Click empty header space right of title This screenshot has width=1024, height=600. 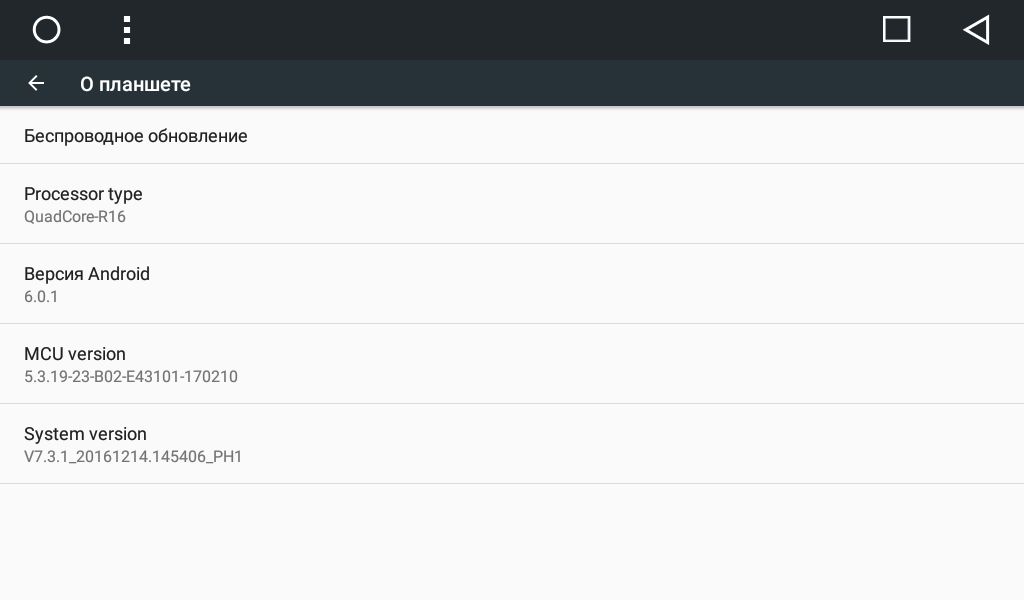(x=607, y=84)
